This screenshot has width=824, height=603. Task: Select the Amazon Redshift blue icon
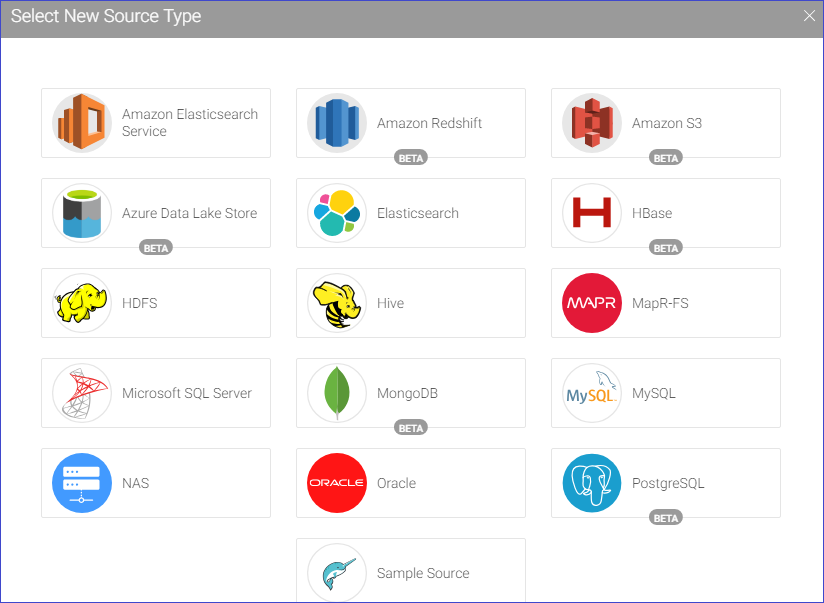(x=337, y=123)
